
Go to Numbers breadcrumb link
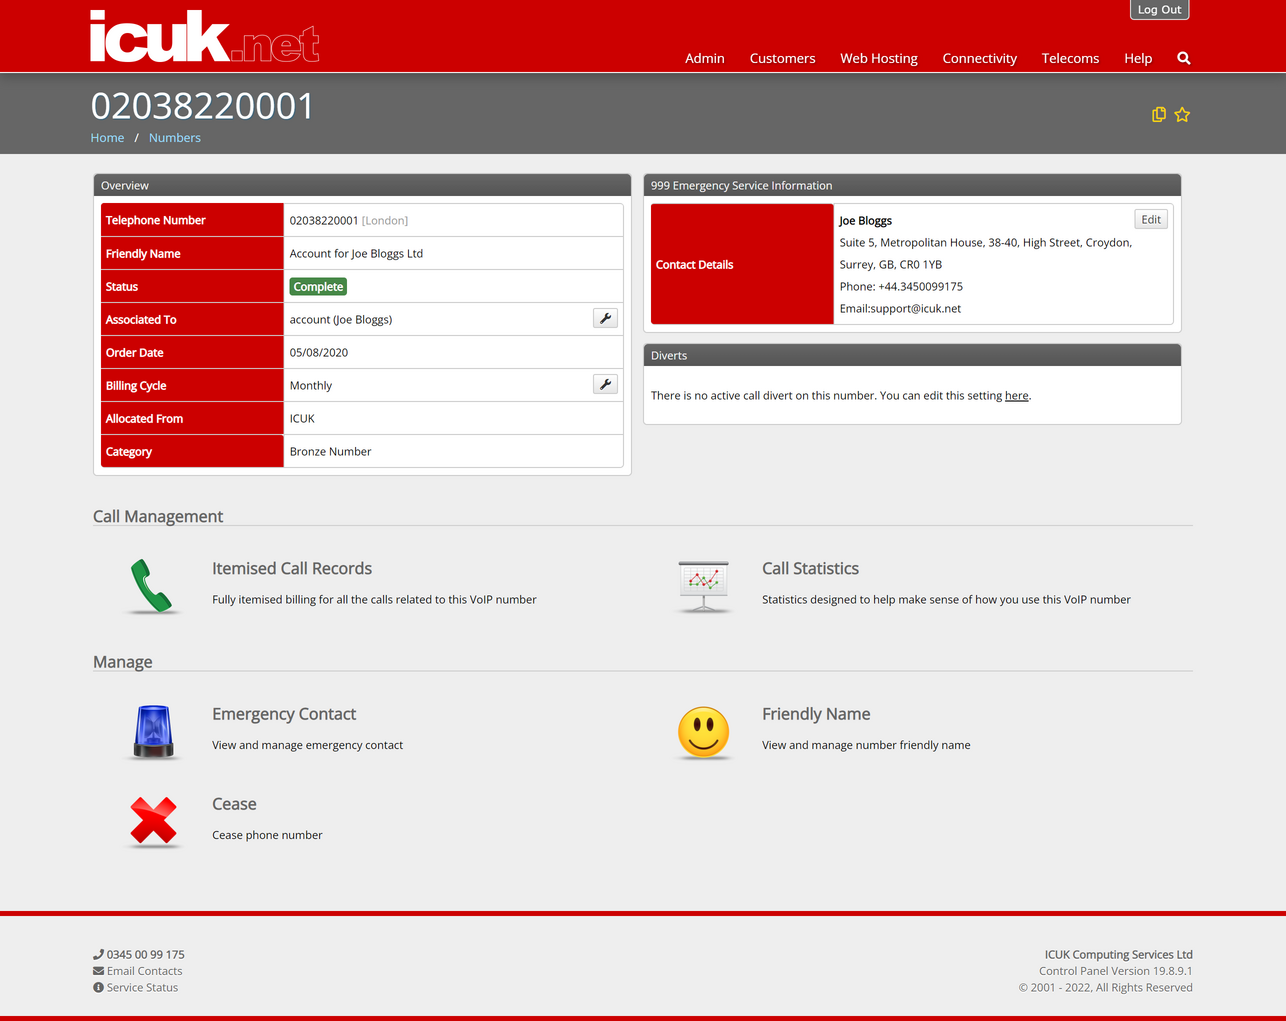[x=175, y=138]
